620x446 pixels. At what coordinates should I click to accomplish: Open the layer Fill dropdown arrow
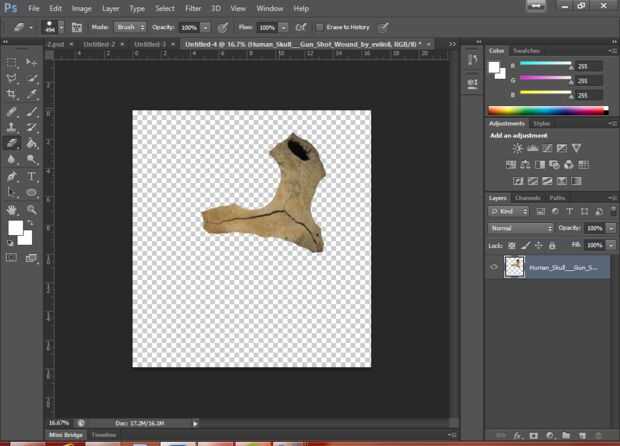coord(612,245)
